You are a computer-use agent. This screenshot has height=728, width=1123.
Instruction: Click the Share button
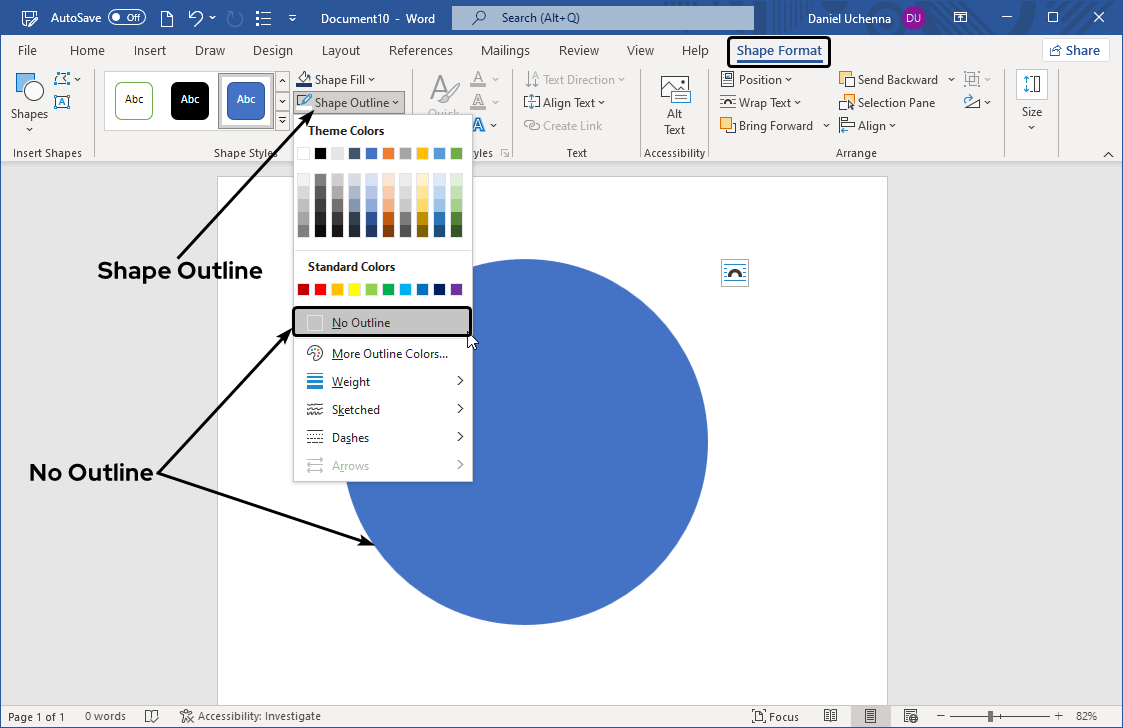[x=1075, y=51]
